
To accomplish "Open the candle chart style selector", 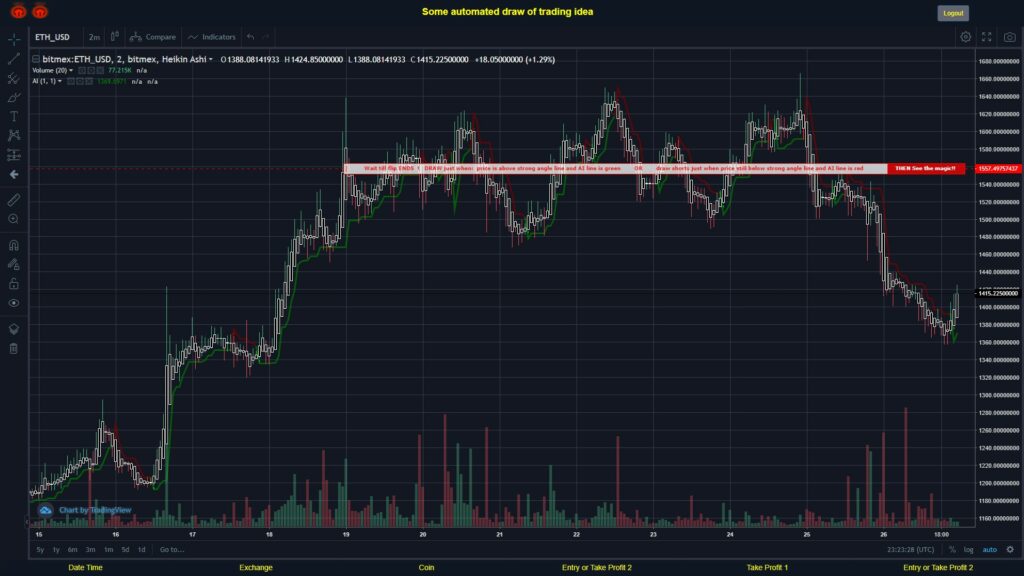I will tap(114, 37).
